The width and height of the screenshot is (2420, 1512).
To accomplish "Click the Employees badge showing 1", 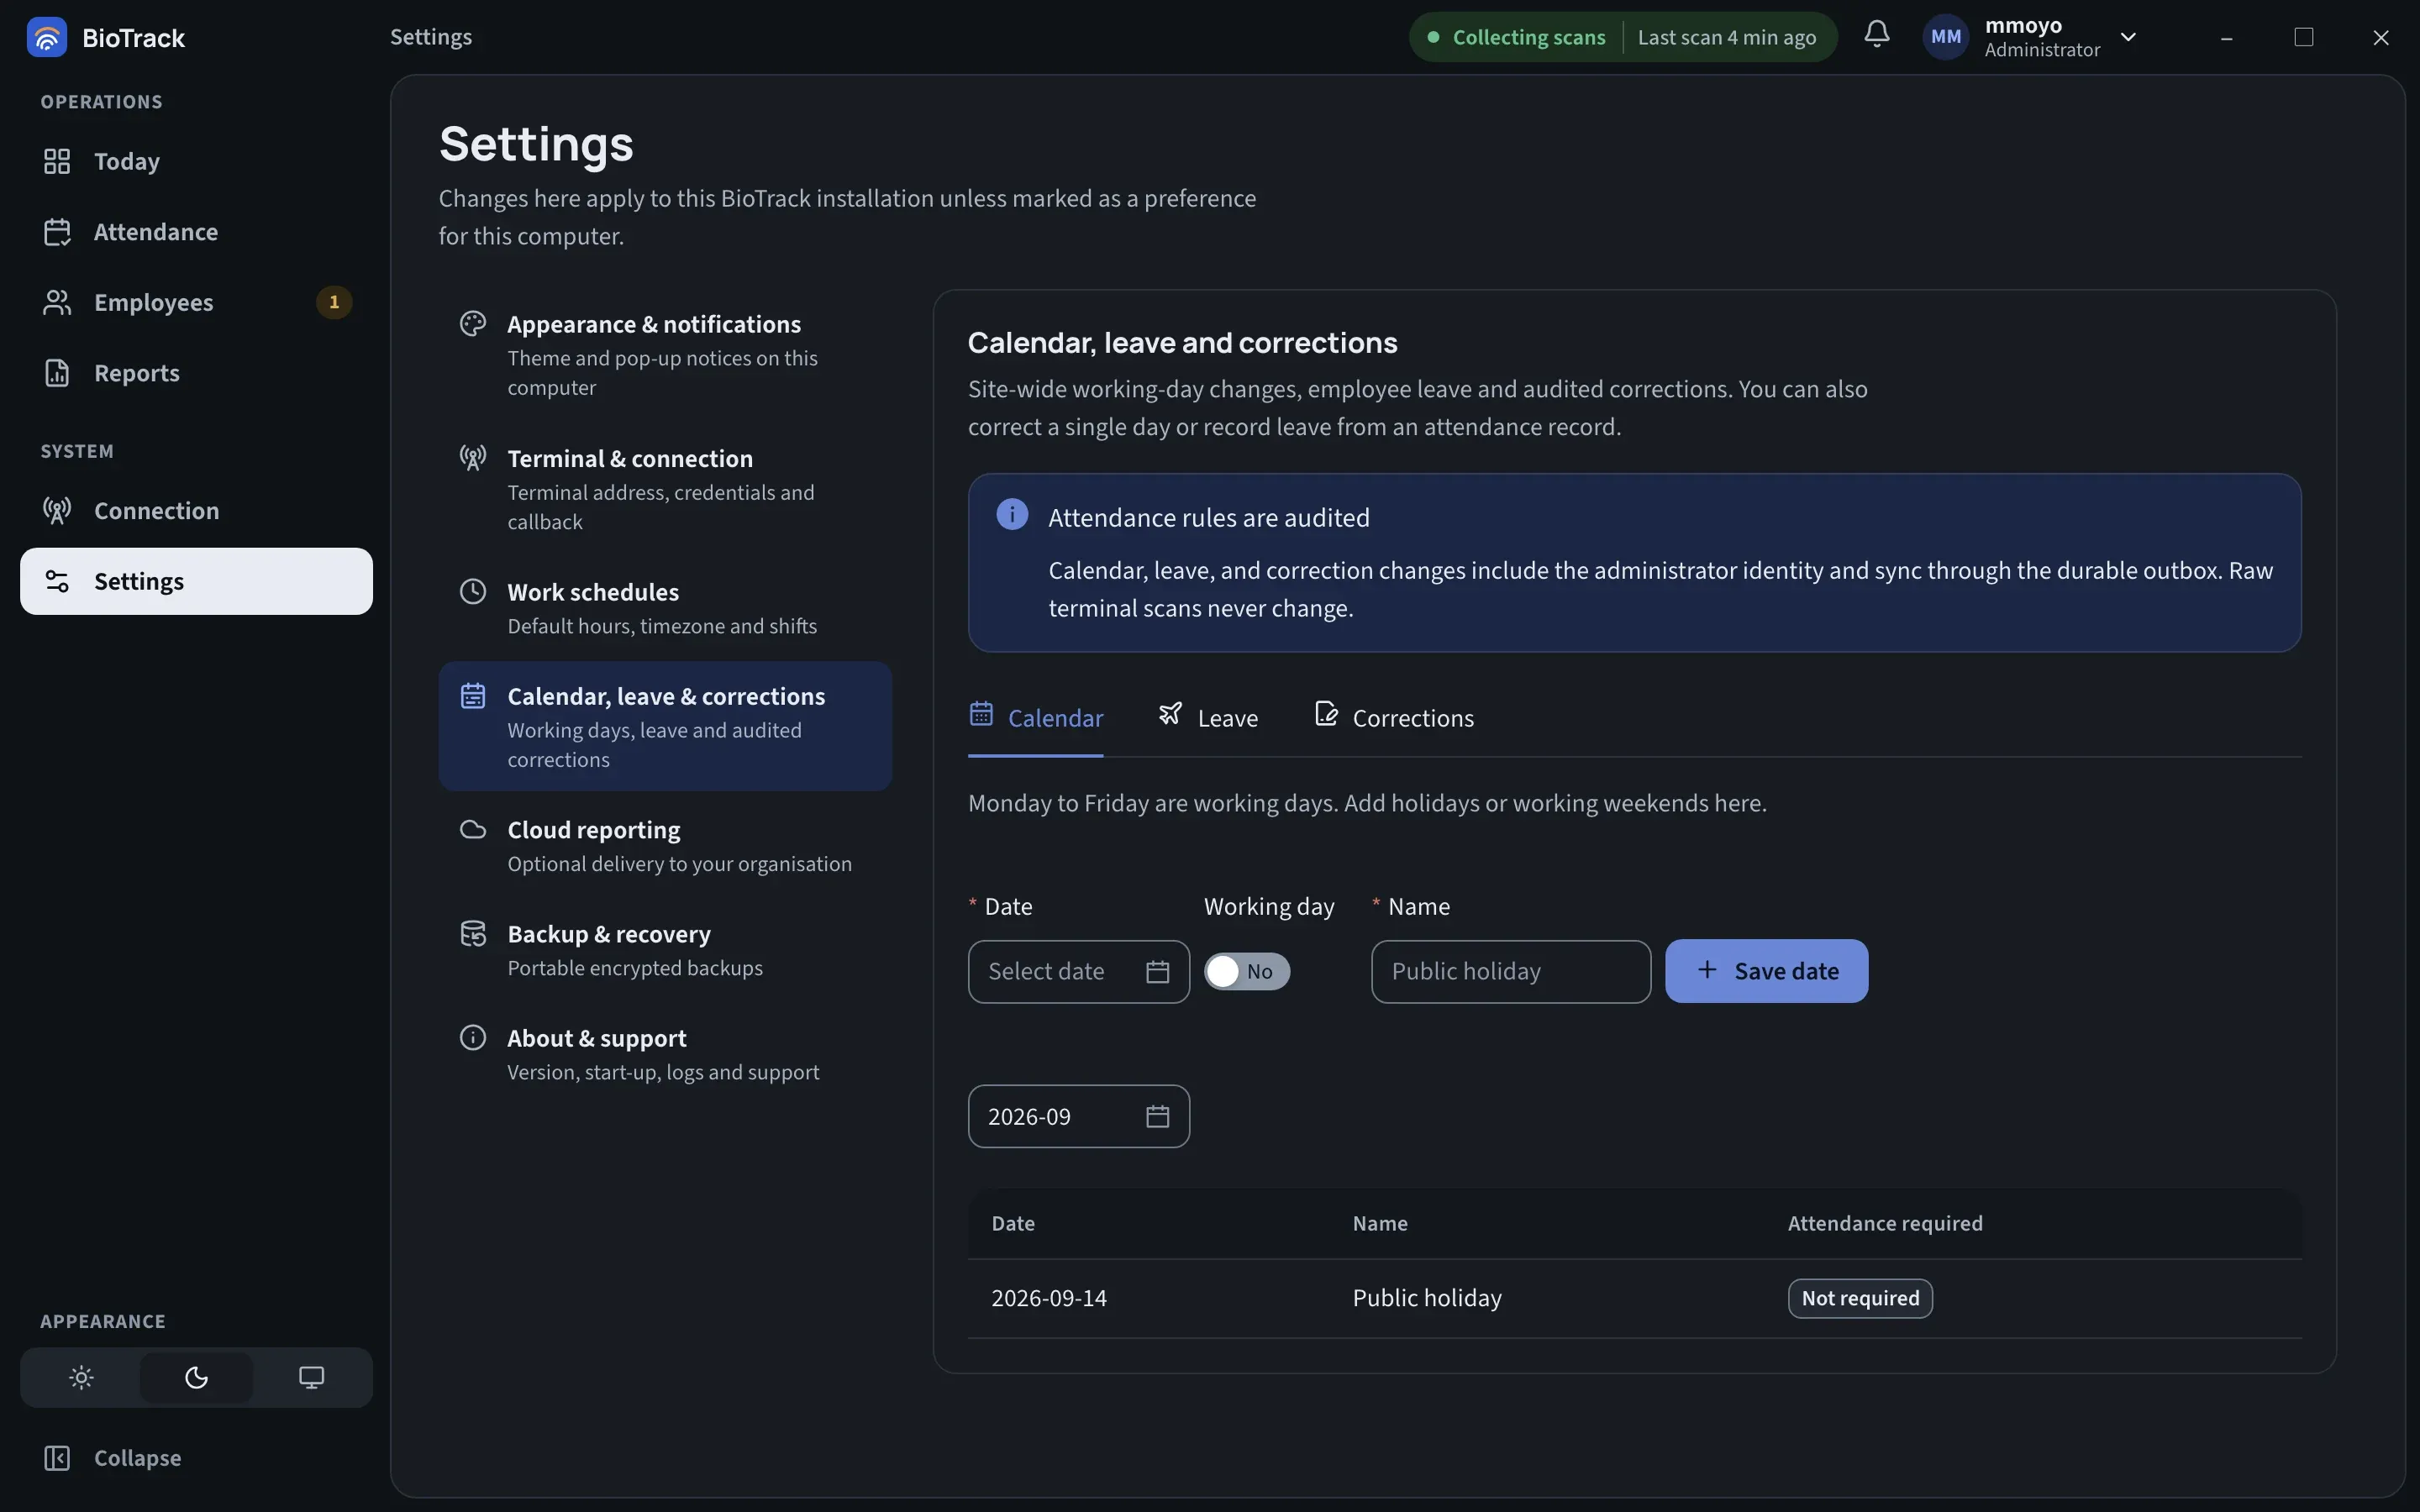I will [x=334, y=302].
